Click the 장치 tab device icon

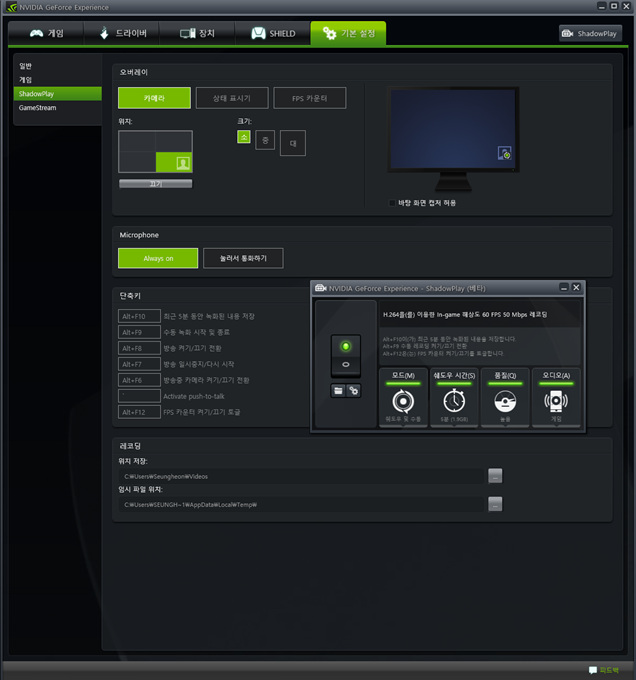click(187, 33)
